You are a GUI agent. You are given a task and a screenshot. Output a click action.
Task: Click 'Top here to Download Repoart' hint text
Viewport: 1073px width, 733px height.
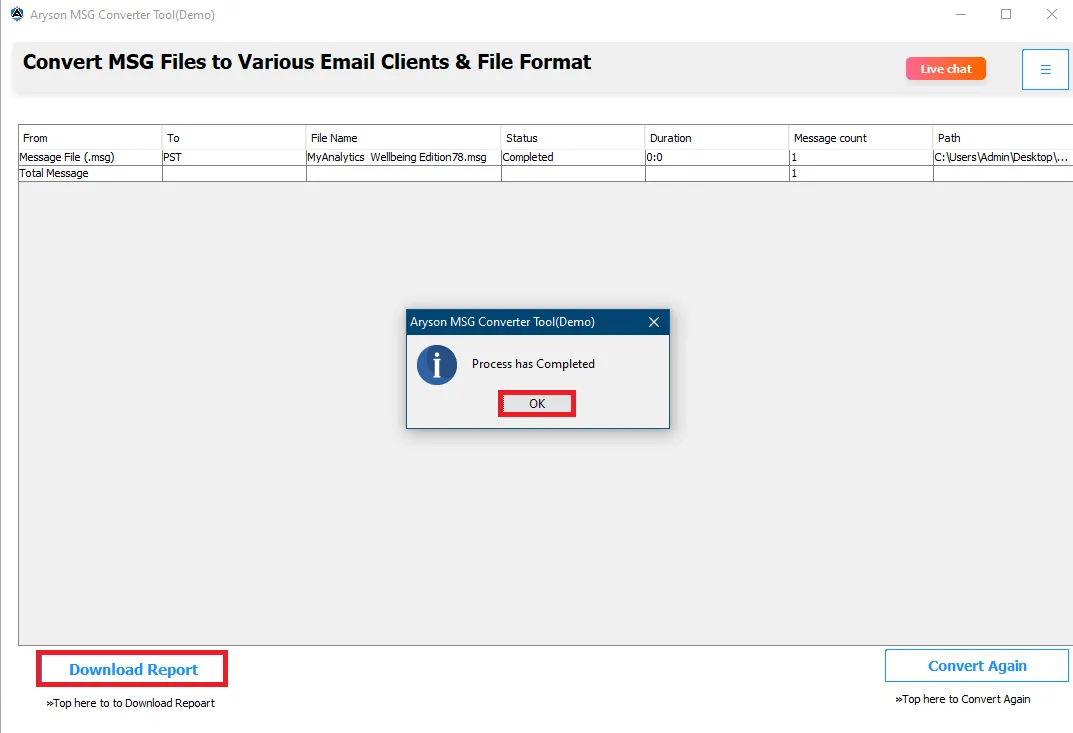[x=130, y=703]
